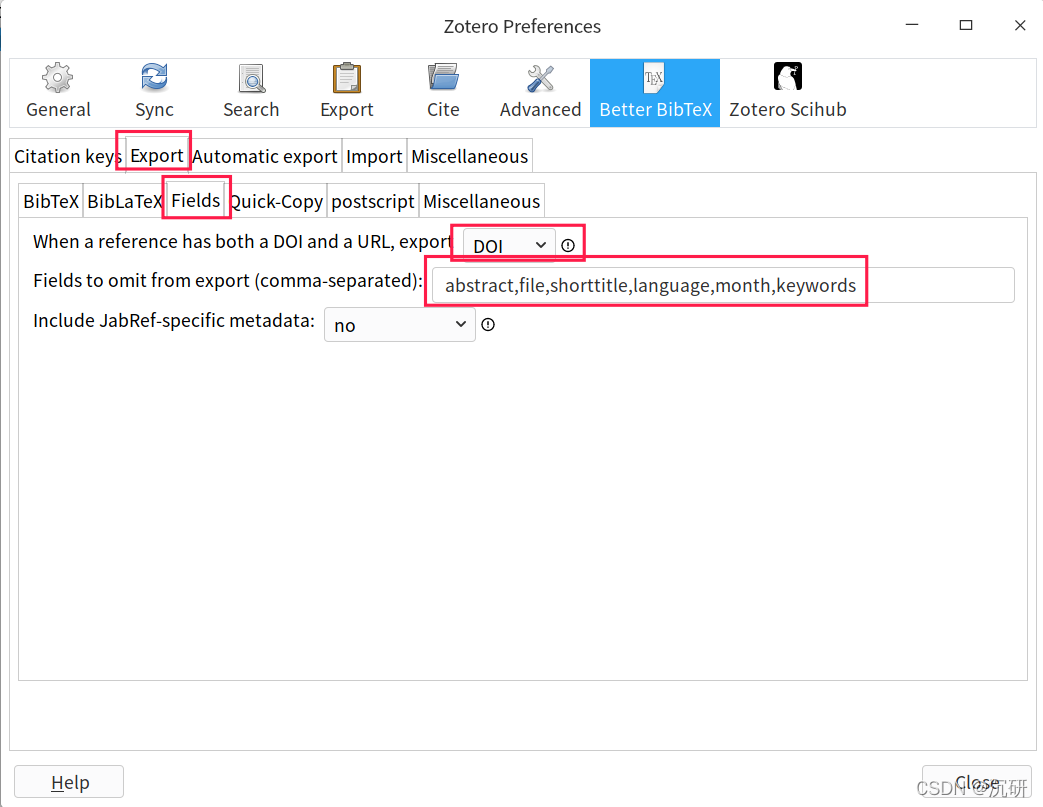1043x807 pixels.
Task: Open the Search preferences pane
Action: tap(251, 92)
